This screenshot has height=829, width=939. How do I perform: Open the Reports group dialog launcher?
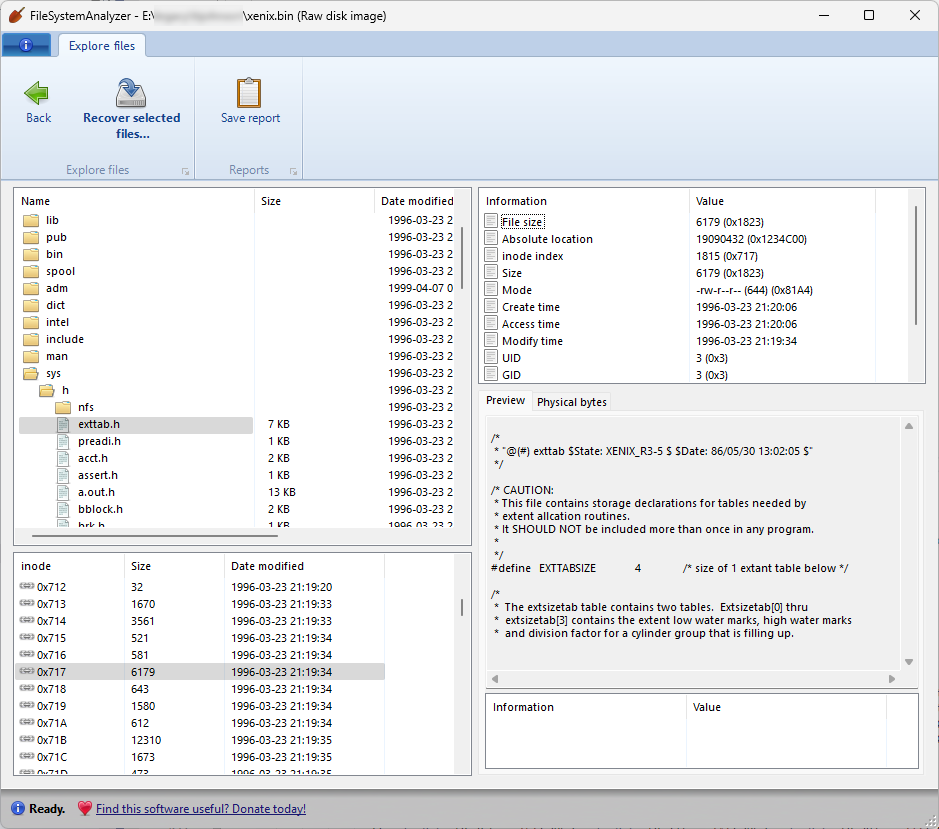[293, 171]
